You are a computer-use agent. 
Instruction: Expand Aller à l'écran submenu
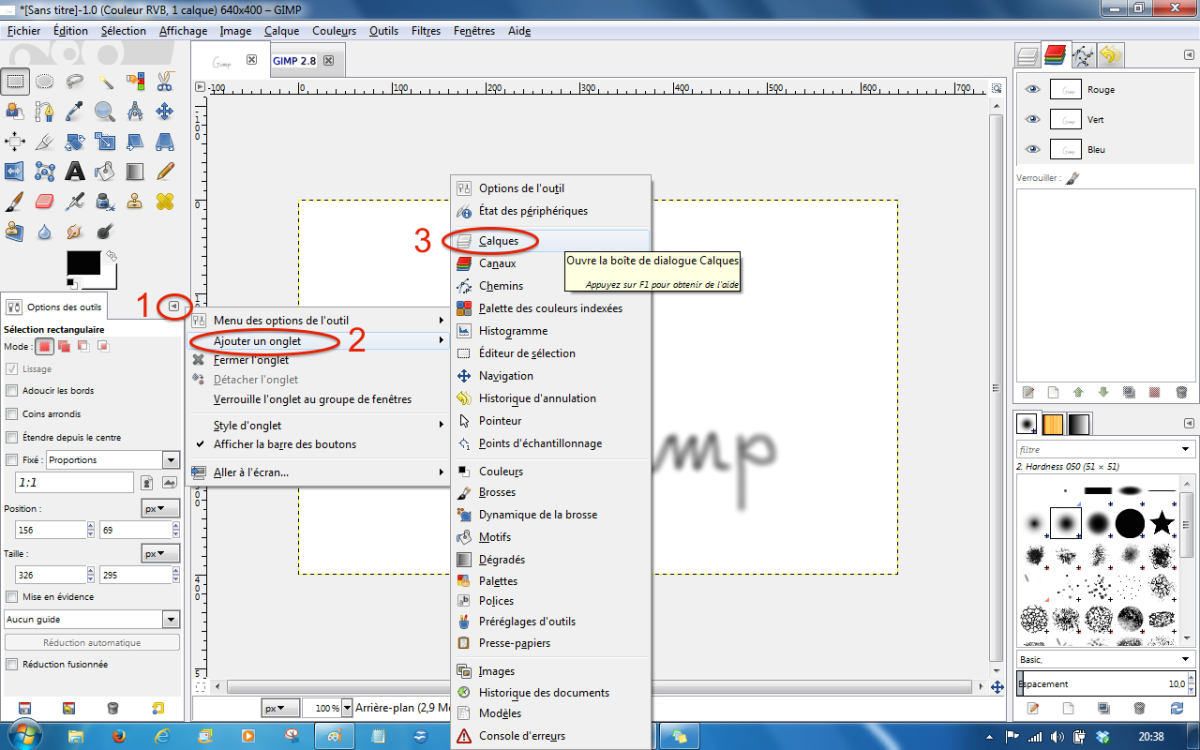click(x=320, y=472)
